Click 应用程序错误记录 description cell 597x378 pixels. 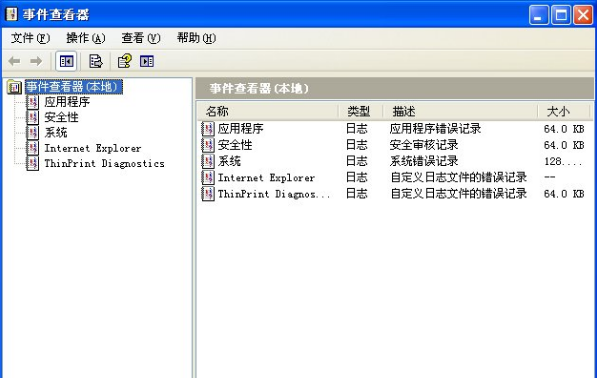click(435, 129)
